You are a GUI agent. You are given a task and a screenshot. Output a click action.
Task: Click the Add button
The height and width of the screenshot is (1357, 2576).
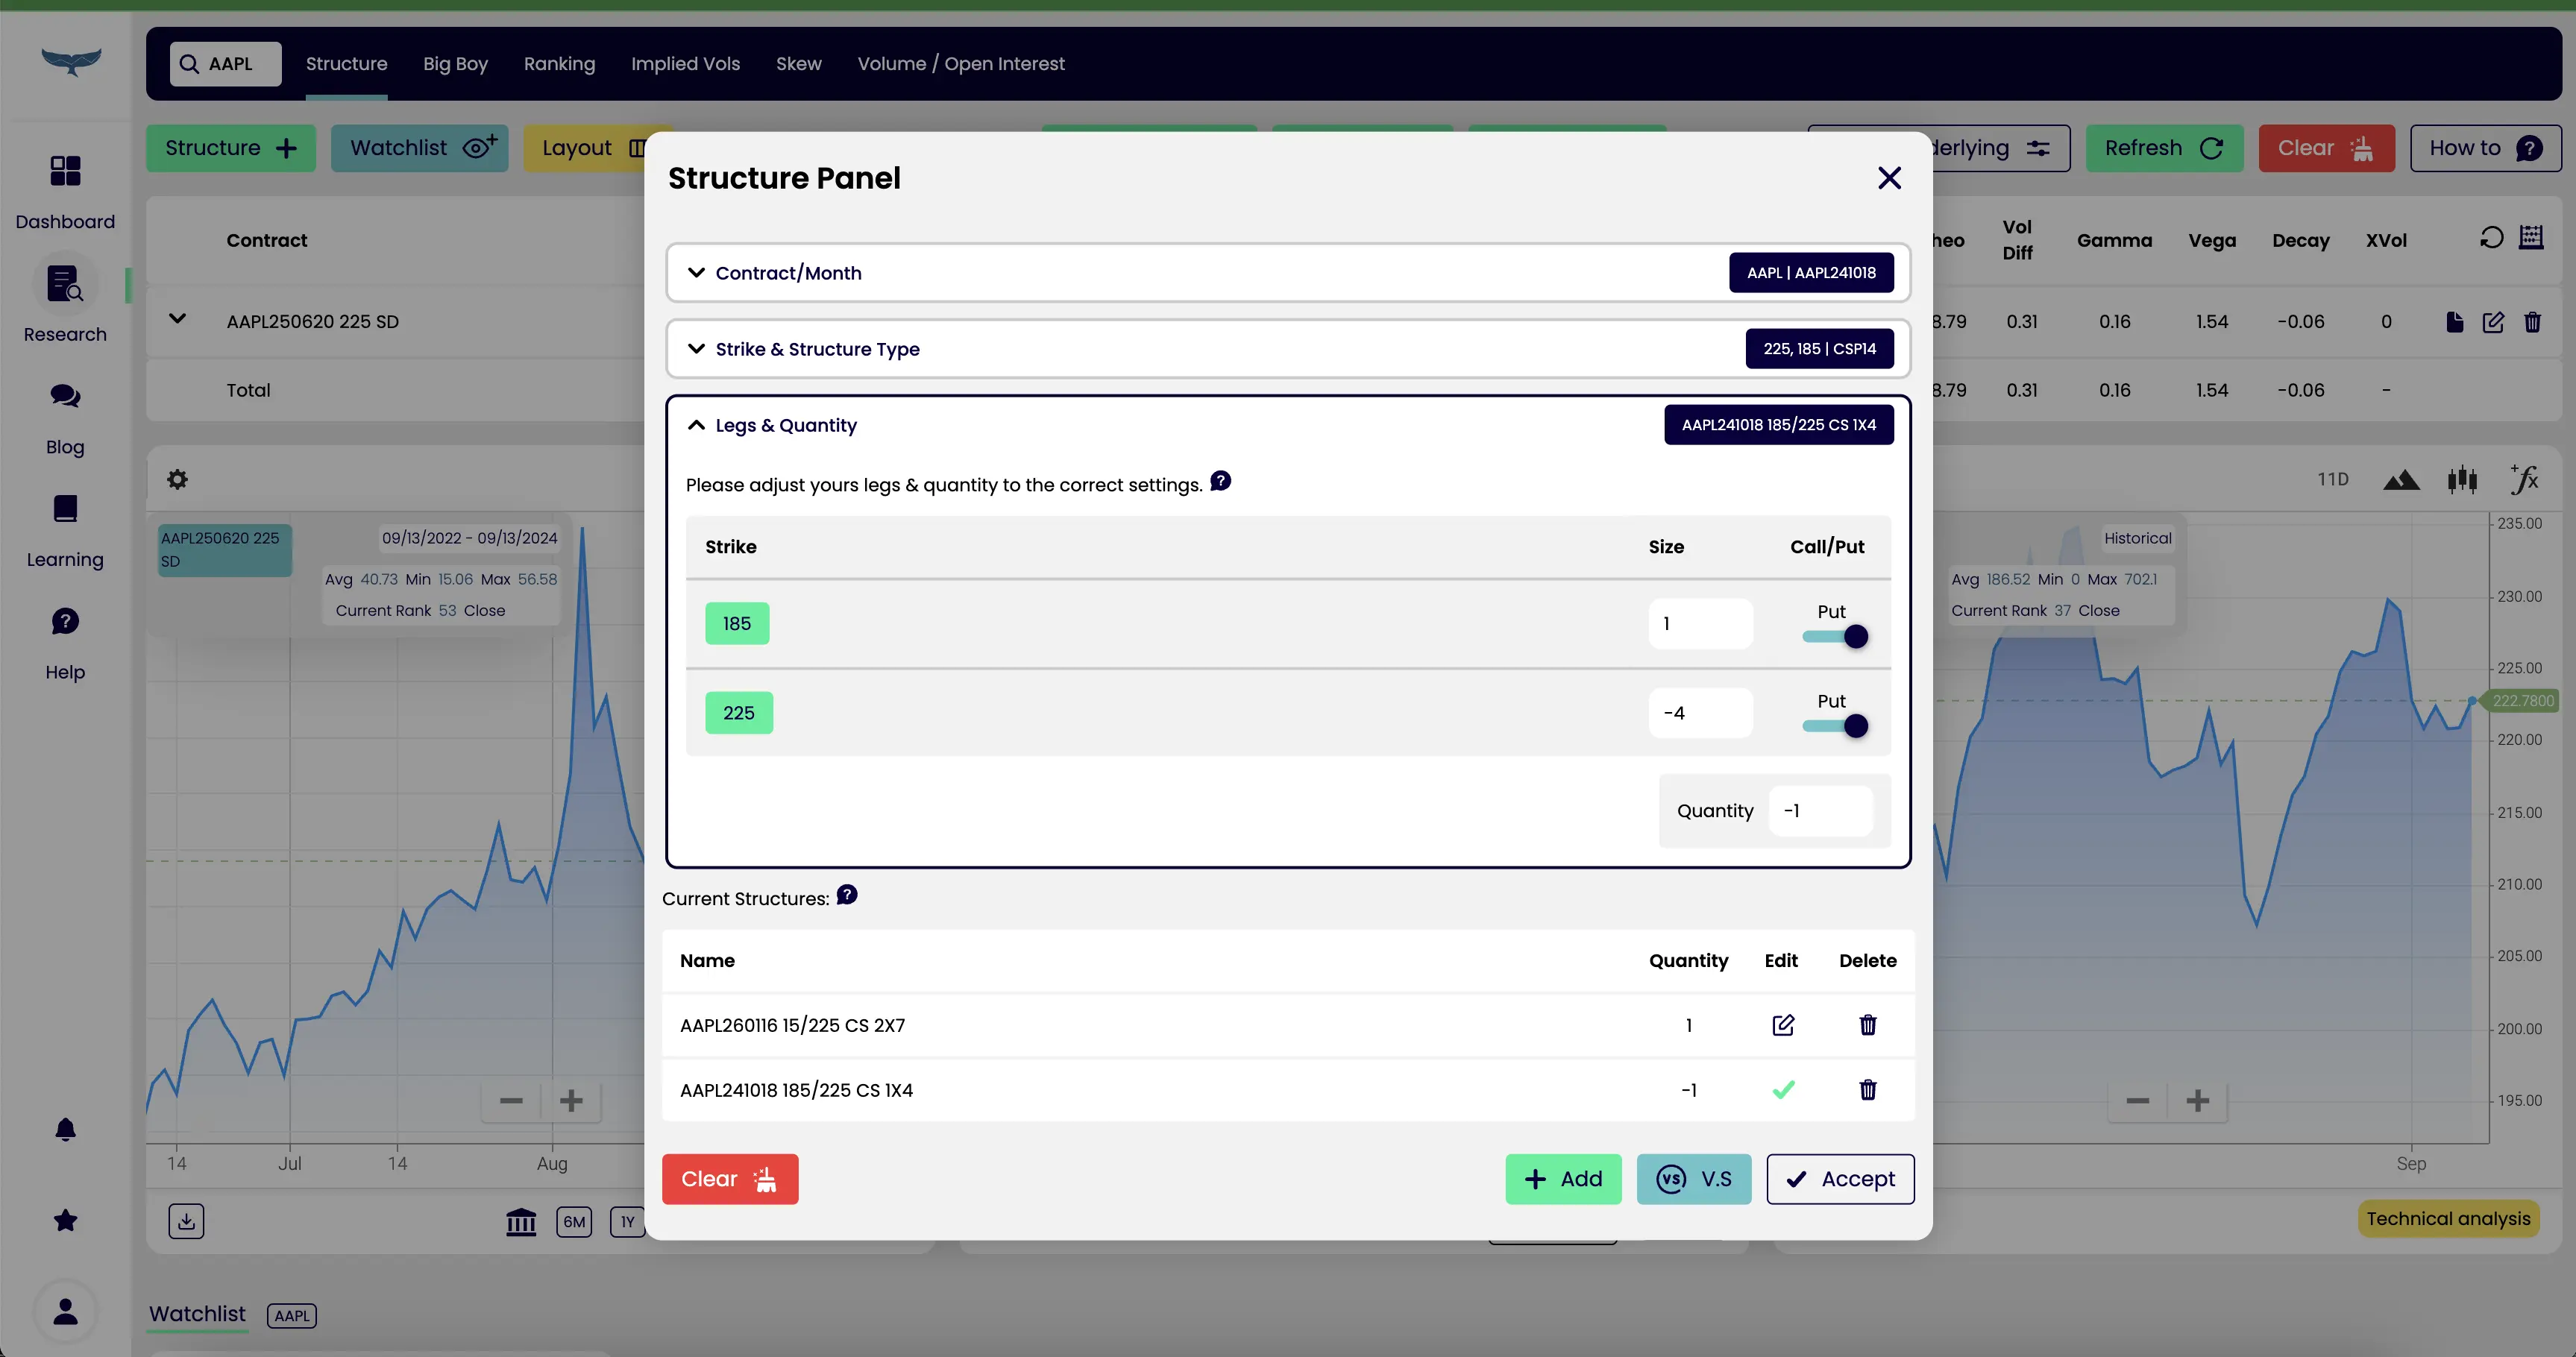pos(1562,1179)
